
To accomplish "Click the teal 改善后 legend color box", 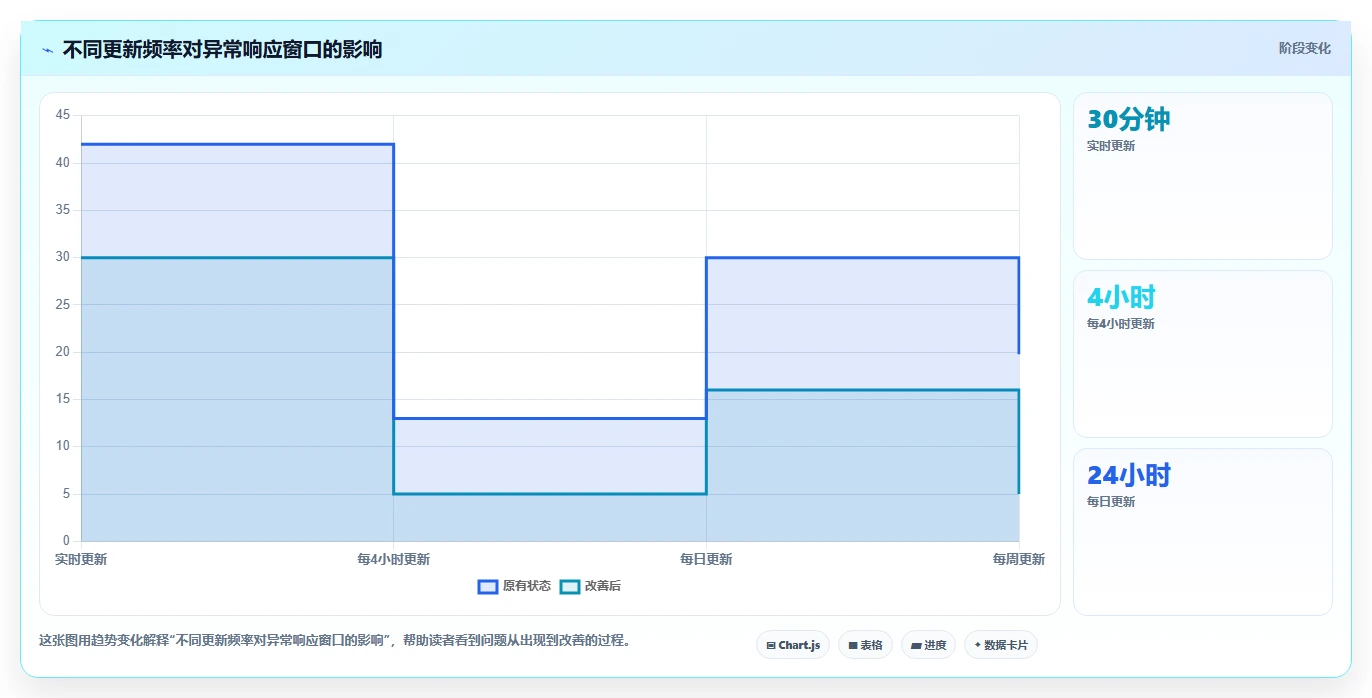I will pos(570,587).
